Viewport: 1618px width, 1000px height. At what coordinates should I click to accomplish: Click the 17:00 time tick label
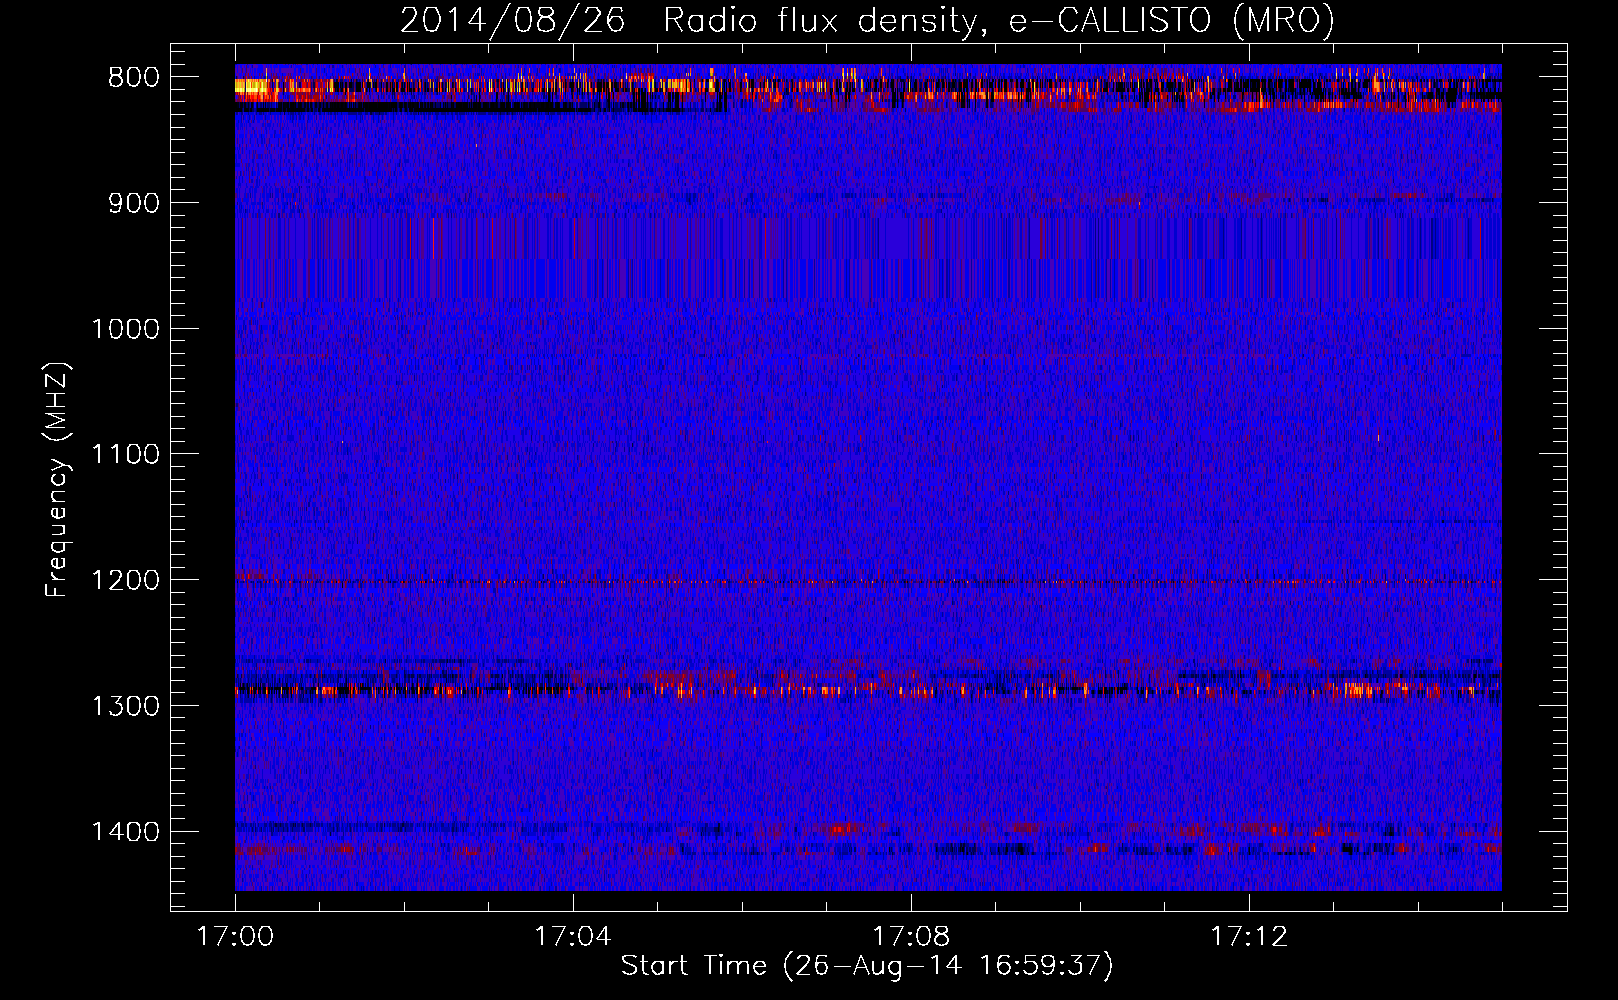[x=235, y=937]
